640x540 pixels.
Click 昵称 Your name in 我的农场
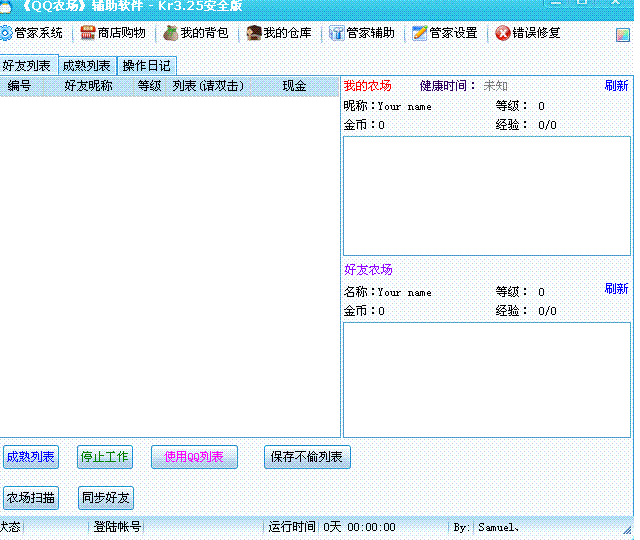pyautogui.click(x=387, y=106)
